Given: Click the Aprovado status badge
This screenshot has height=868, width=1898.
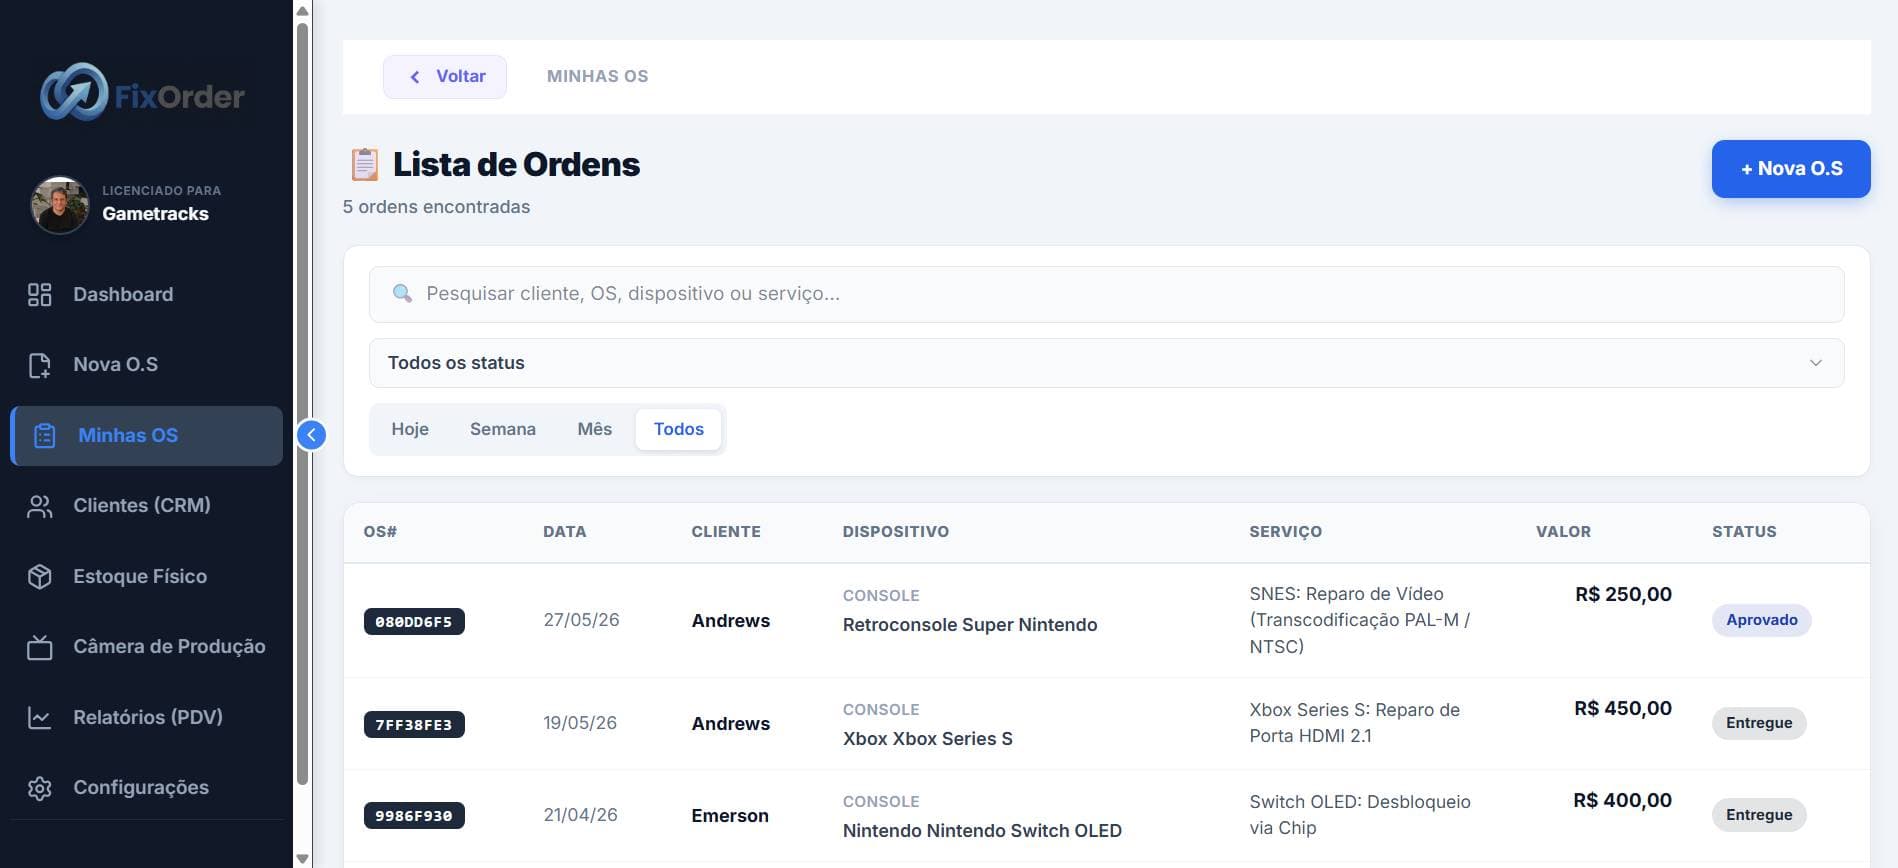Looking at the screenshot, I should point(1761,620).
